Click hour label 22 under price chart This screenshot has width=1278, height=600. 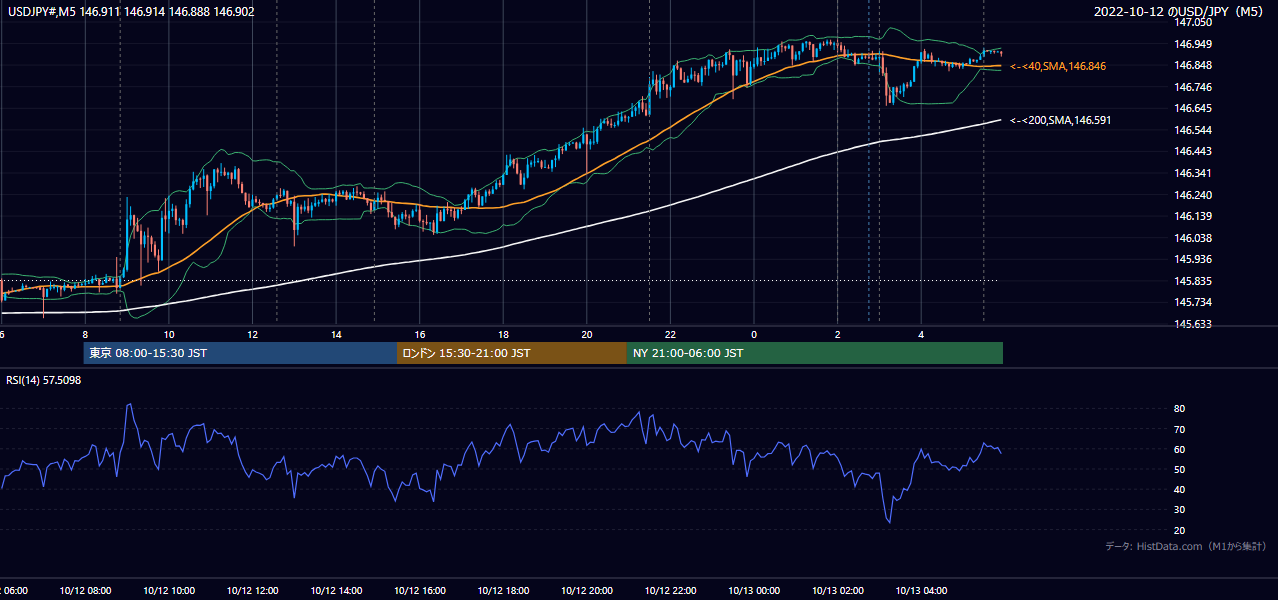pyautogui.click(x=670, y=334)
